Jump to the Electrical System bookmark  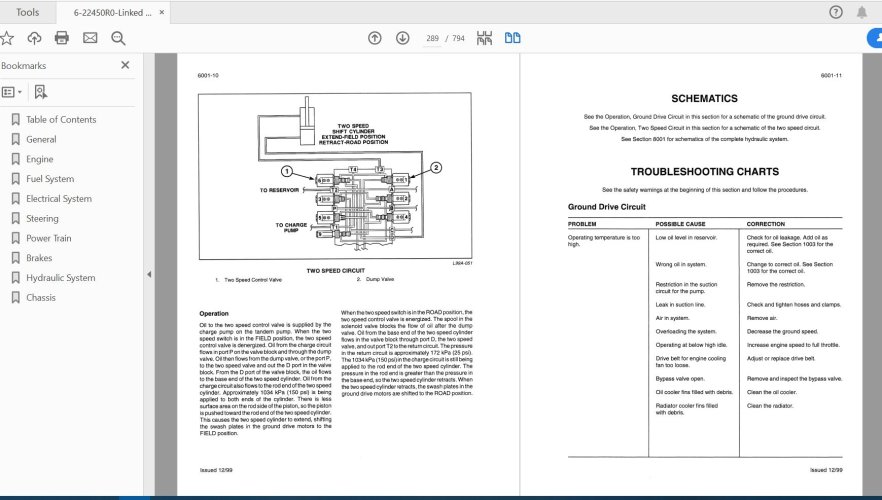58,199
